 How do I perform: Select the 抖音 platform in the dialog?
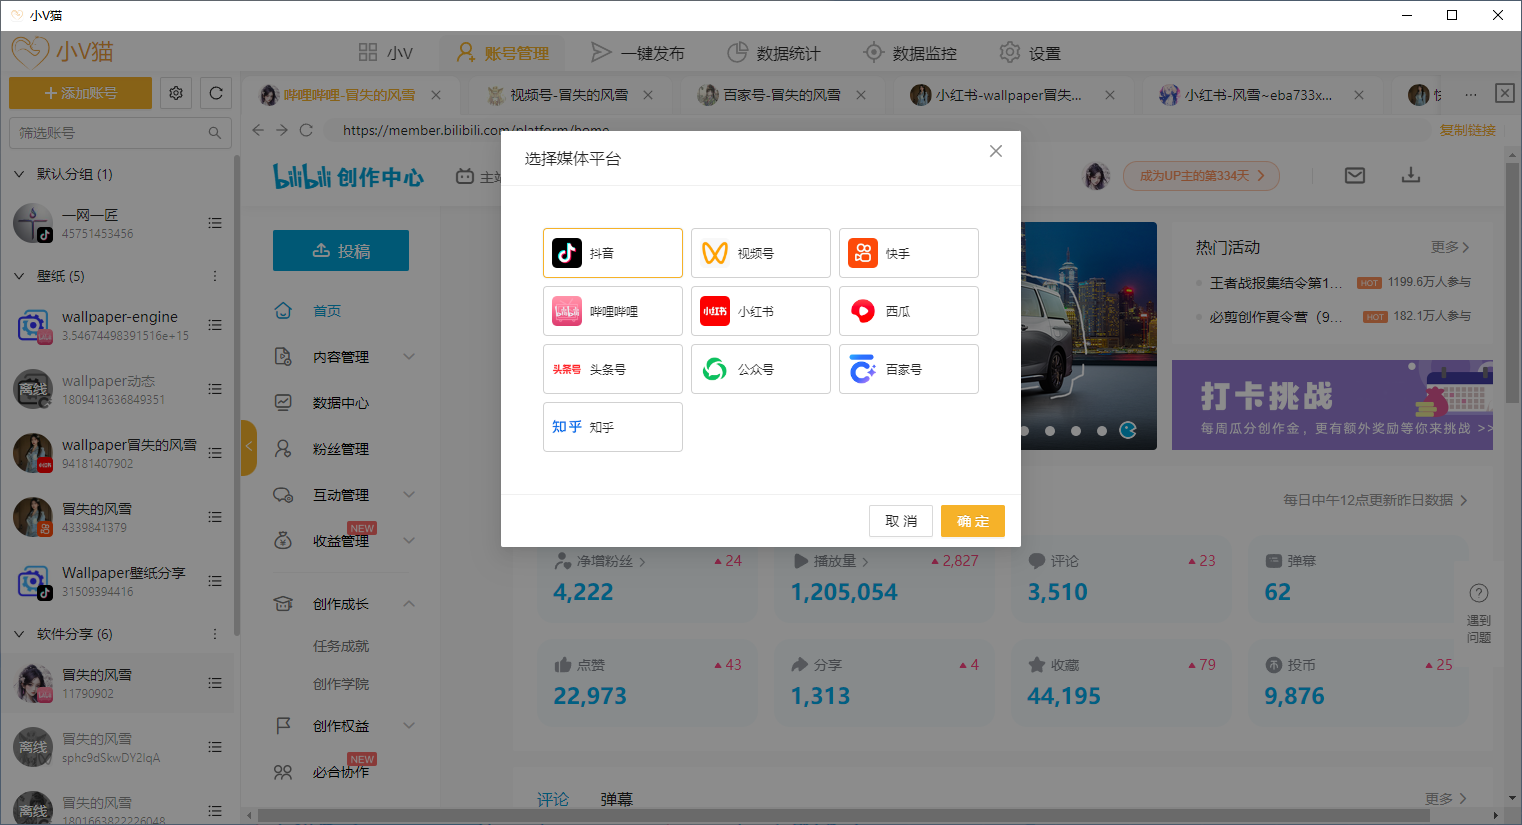point(612,252)
